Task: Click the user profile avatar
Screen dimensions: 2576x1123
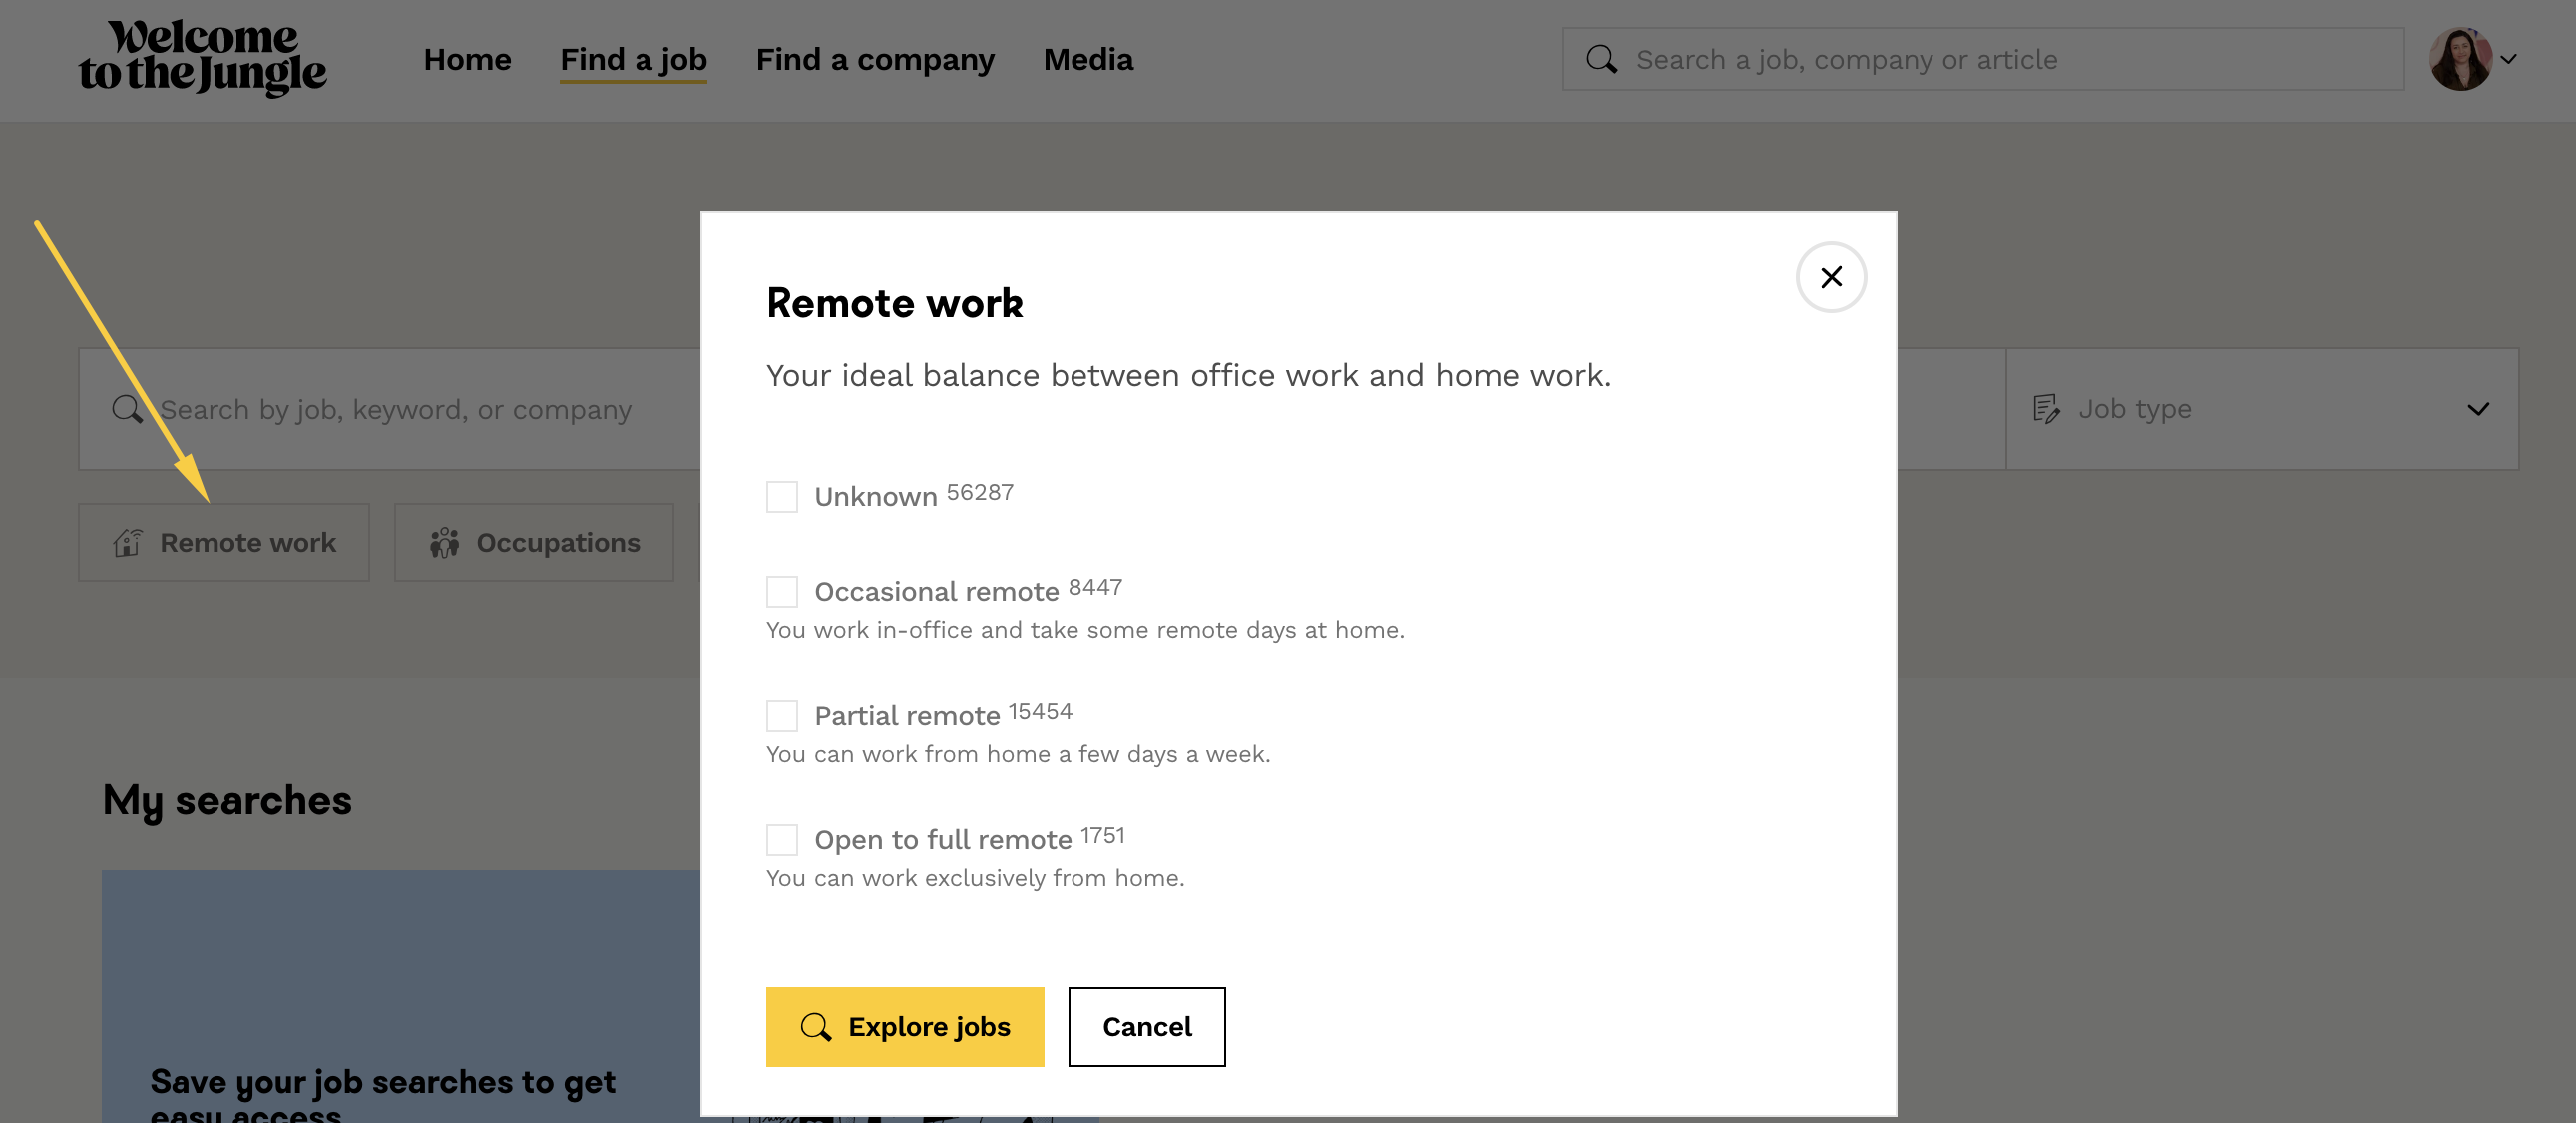Action: click(x=2459, y=59)
